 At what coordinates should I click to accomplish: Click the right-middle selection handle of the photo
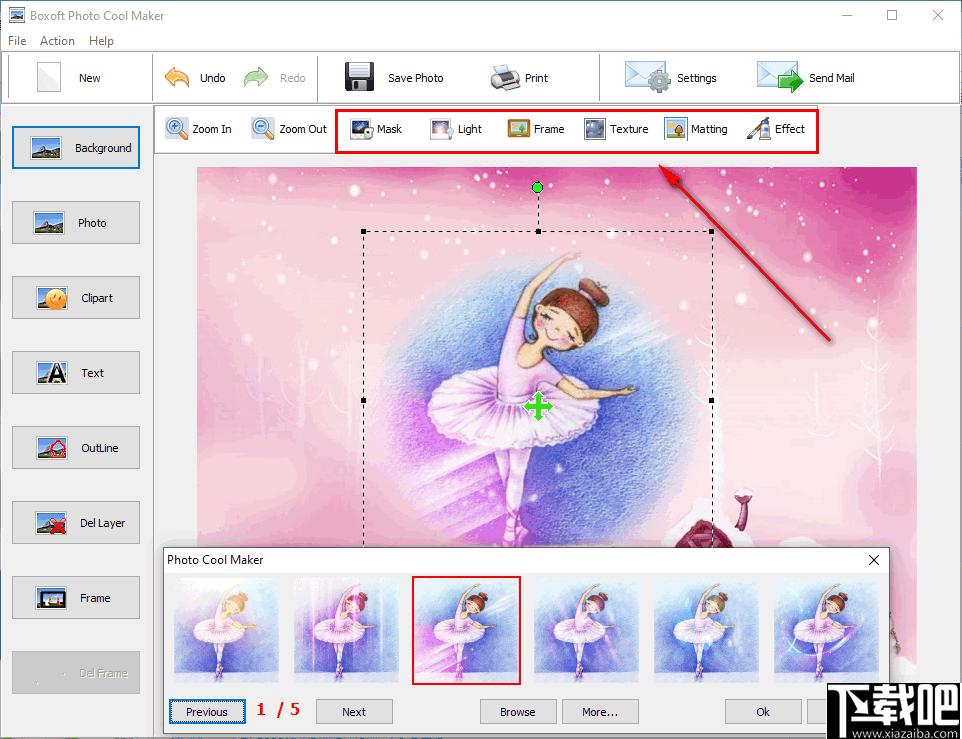point(712,400)
